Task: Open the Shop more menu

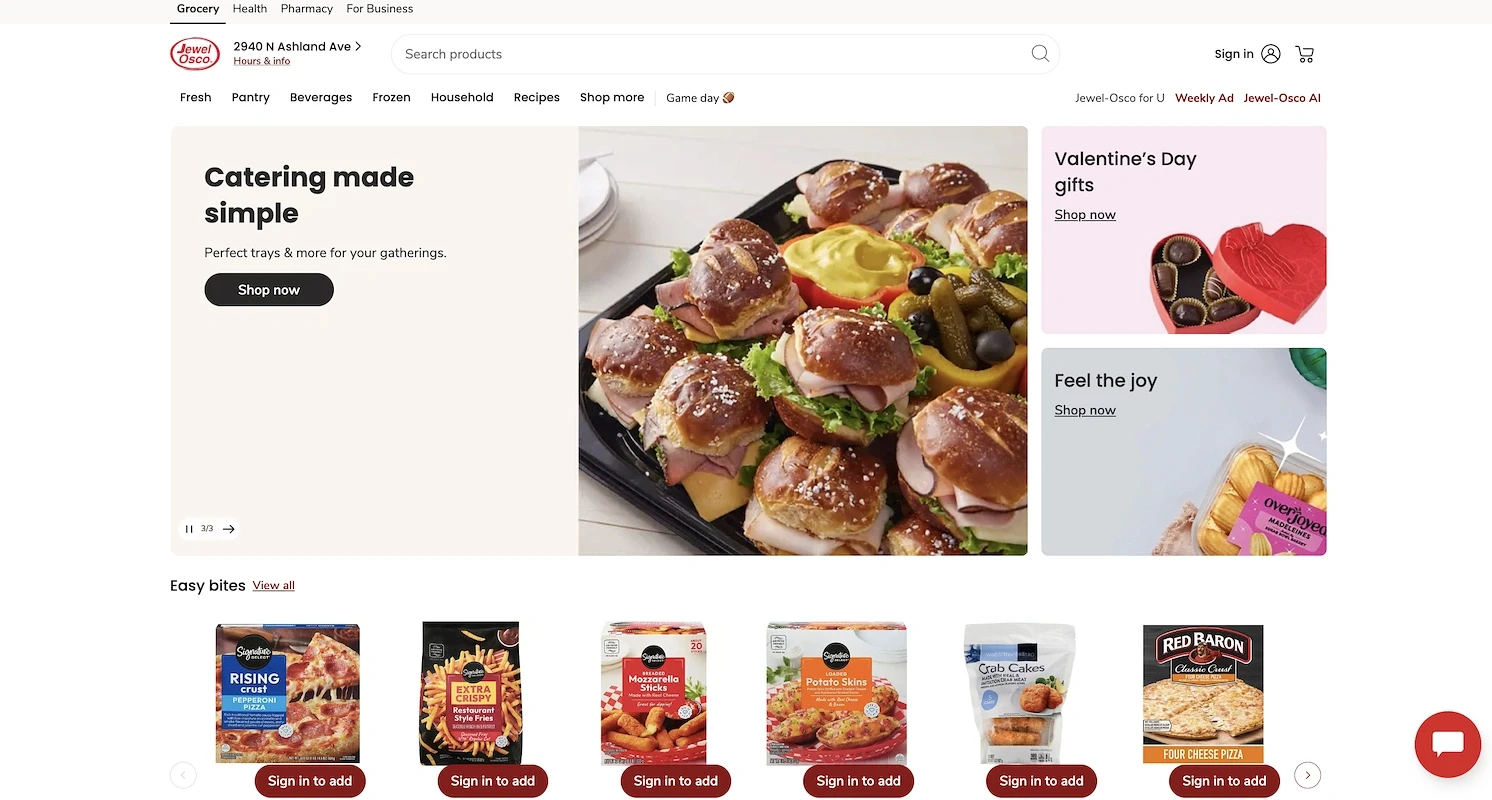Action: coord(612,97)
